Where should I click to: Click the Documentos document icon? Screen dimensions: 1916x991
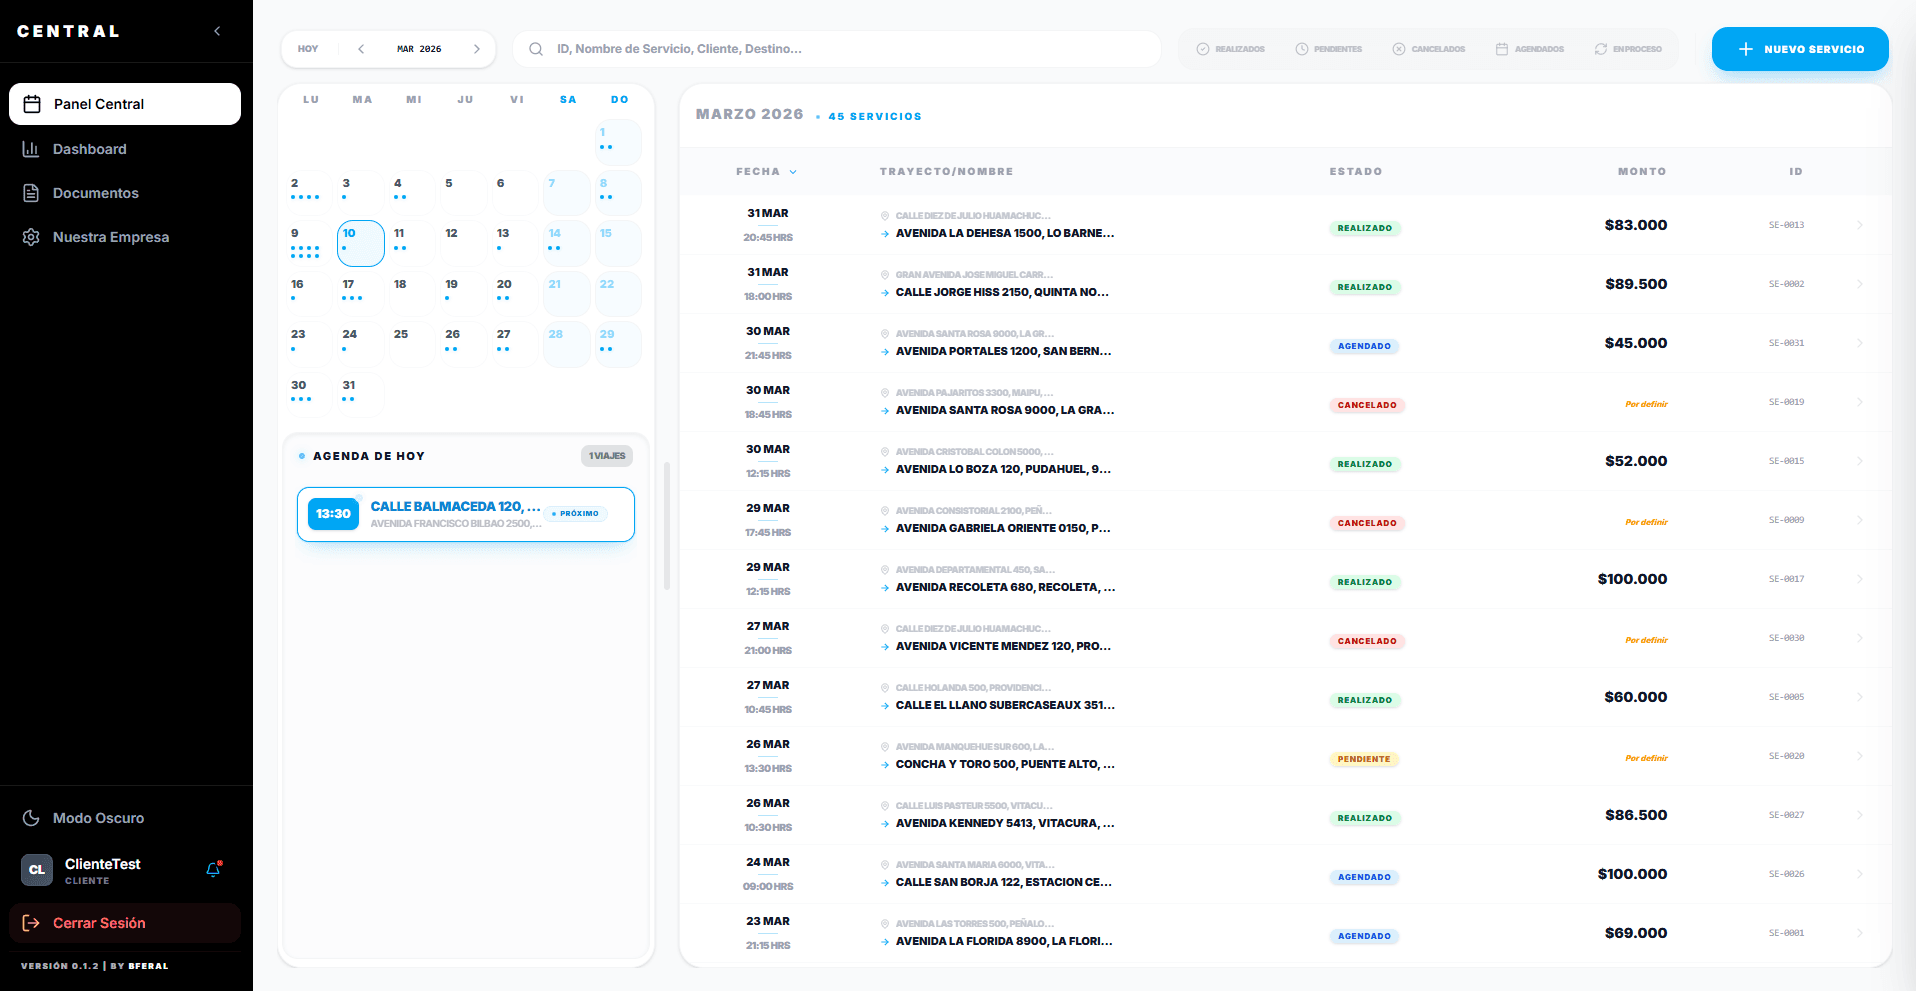point(31,193)
